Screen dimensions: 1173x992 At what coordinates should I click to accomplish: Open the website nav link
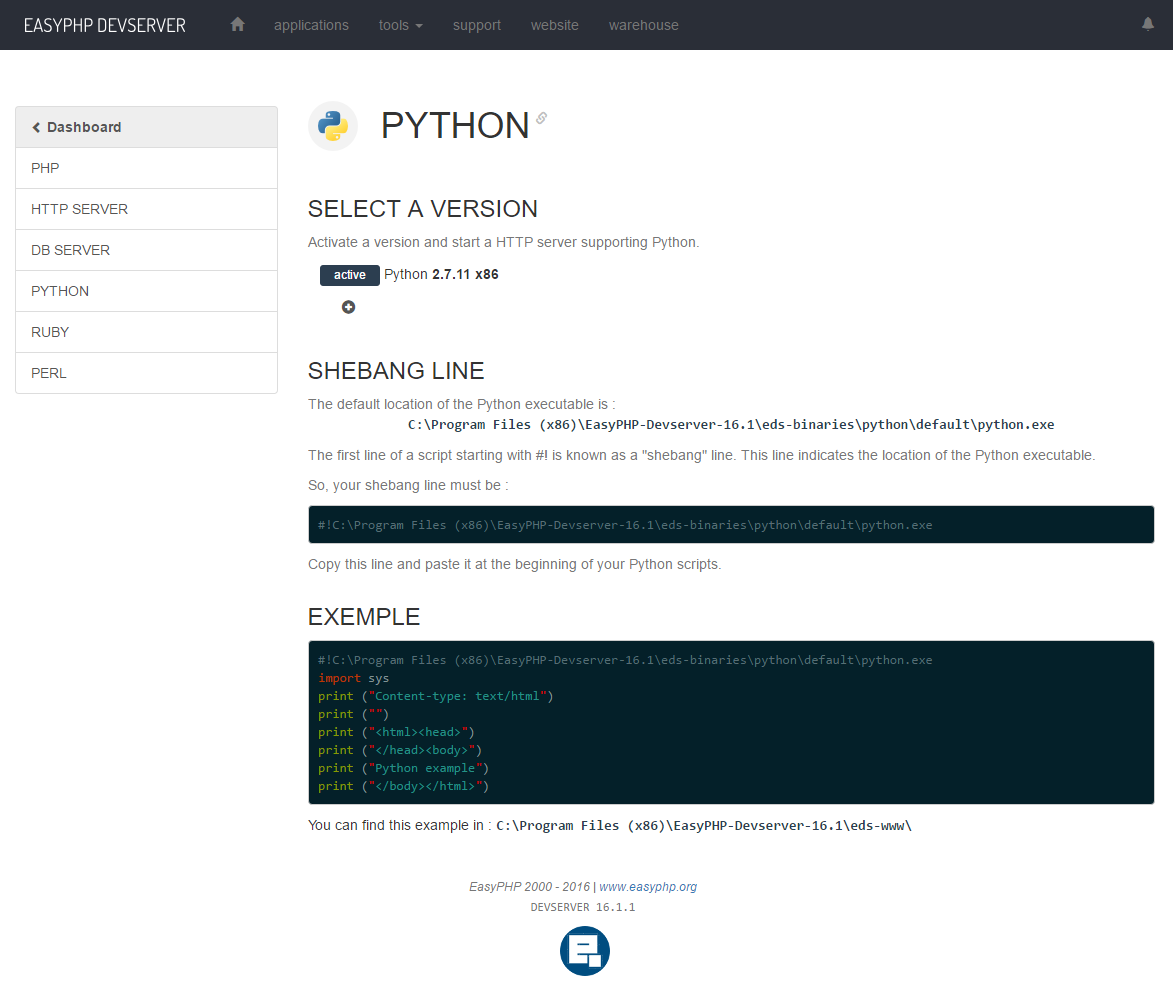(555, 25)
